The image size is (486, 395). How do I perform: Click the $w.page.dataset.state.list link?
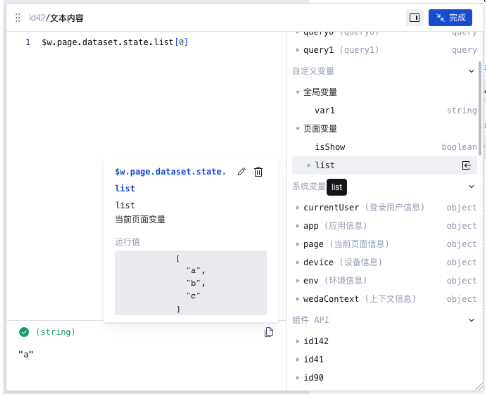tap(170, 180)
